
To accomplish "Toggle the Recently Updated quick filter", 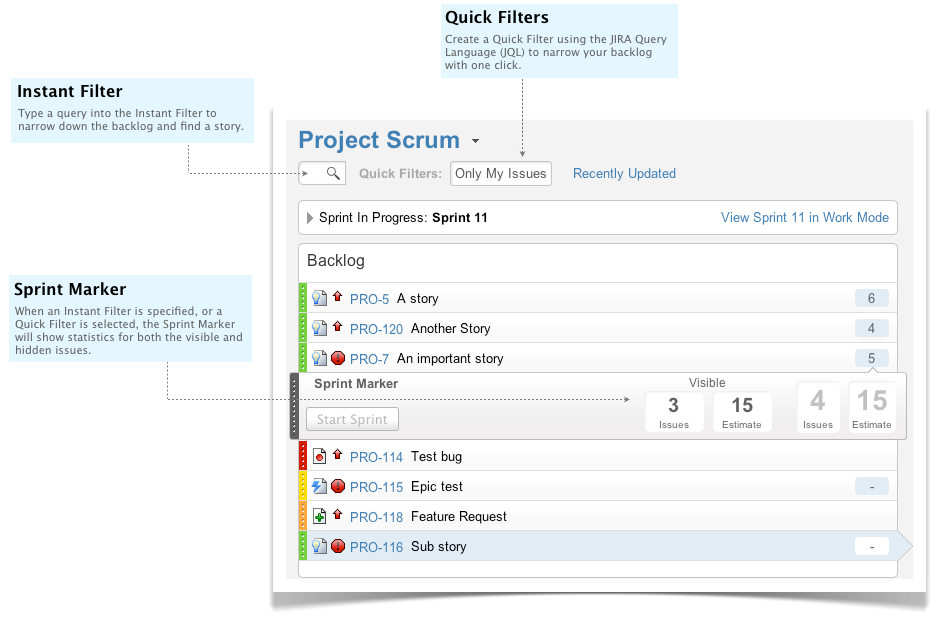I will (x=624, y=174).
